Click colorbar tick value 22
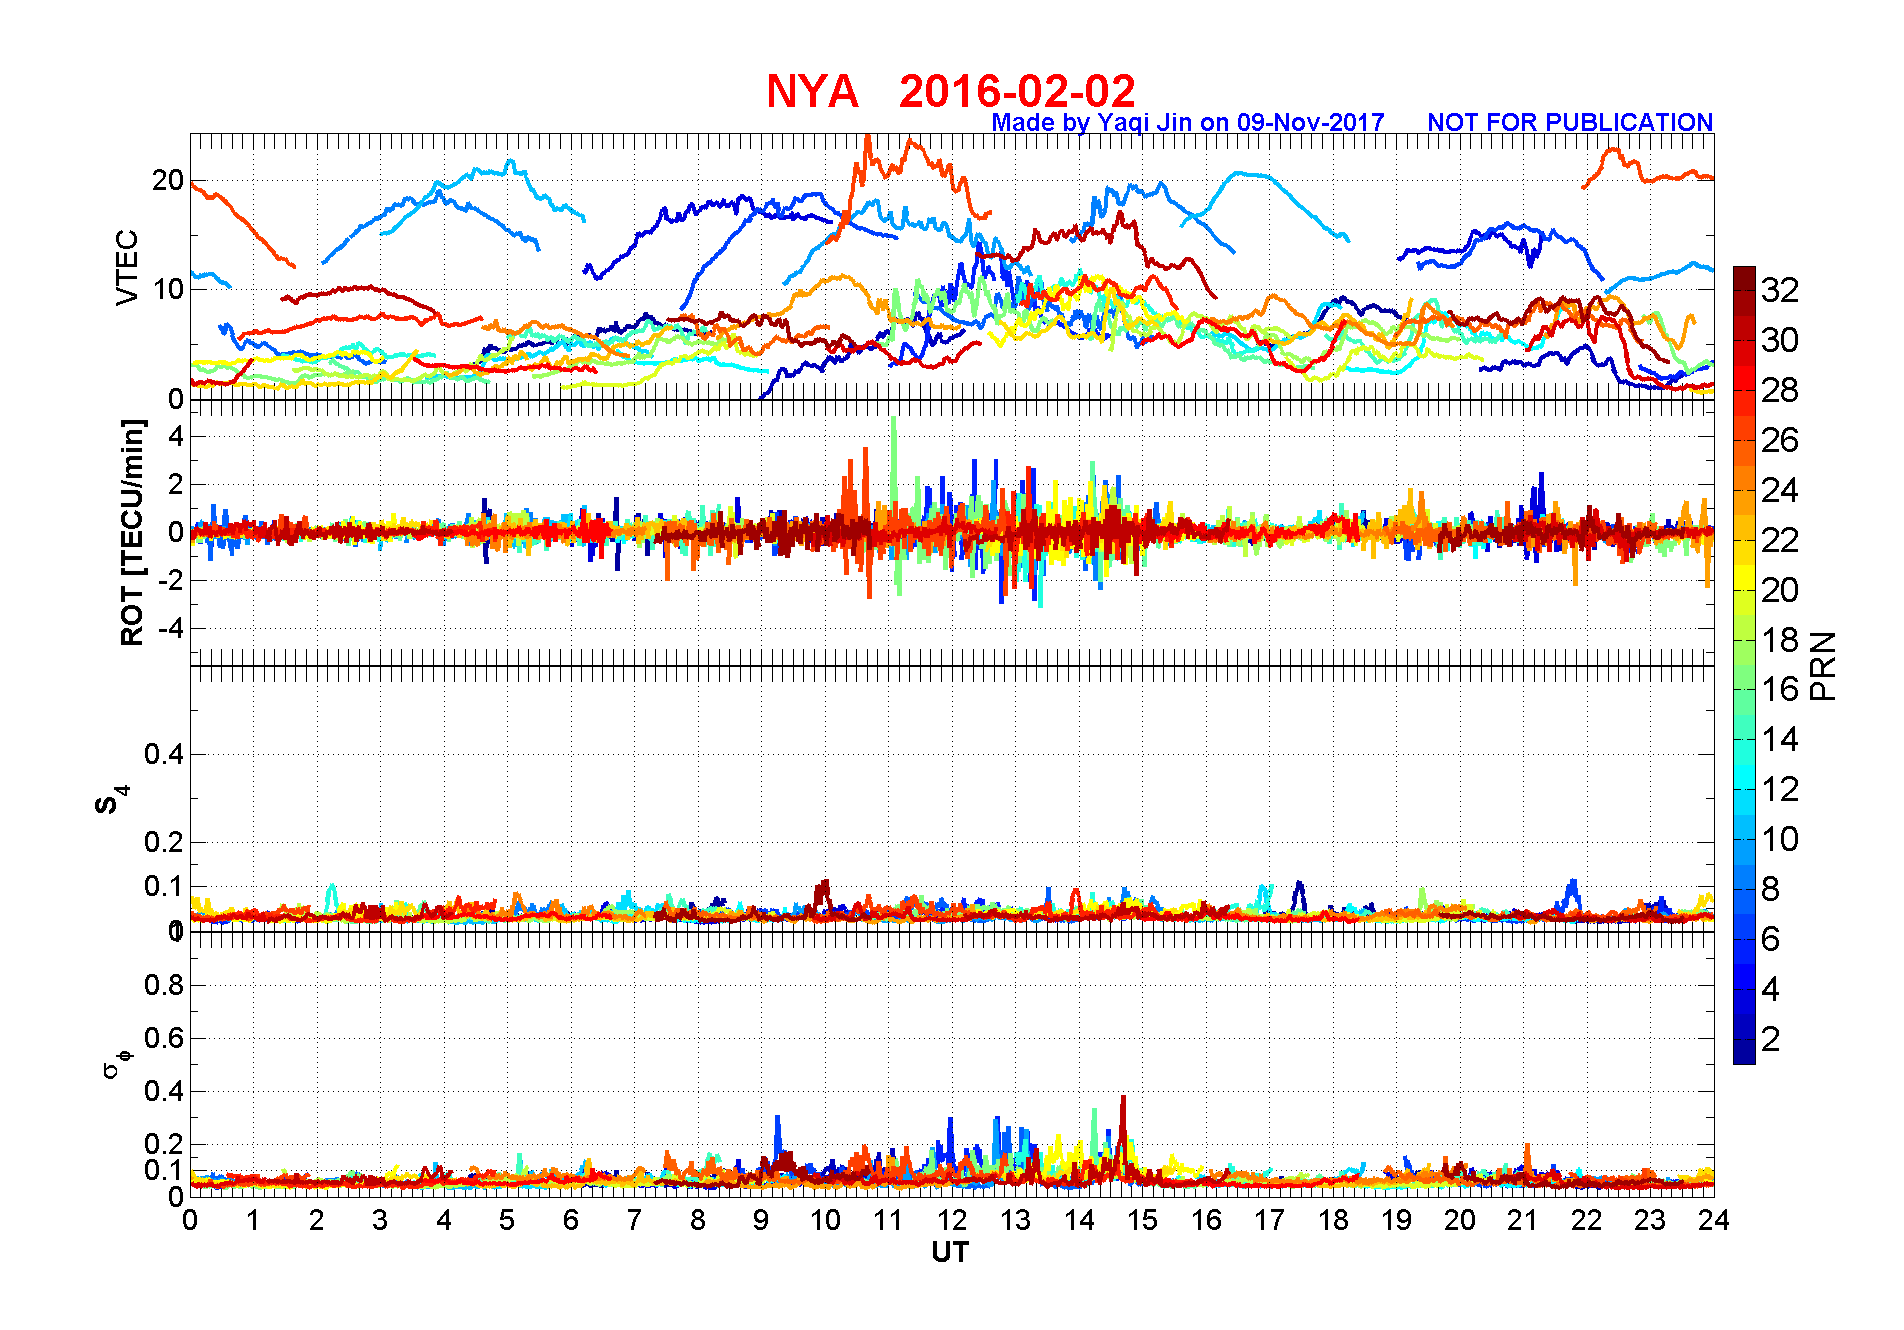The width and height of the screenshot is (1904, 1330). pyautogui.click(x=1780, y=540)
